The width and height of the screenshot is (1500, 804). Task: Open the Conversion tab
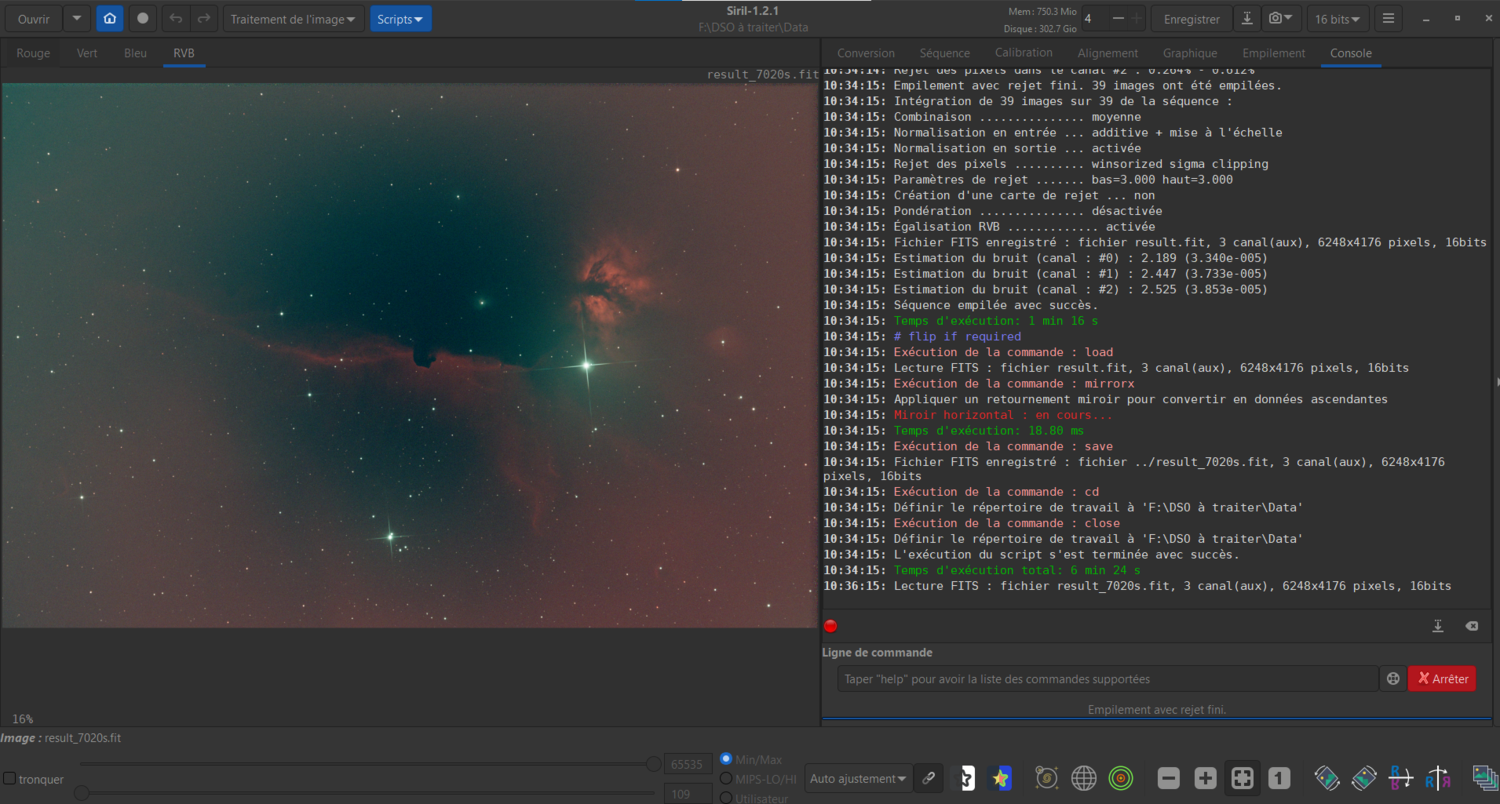coord(866,53)
